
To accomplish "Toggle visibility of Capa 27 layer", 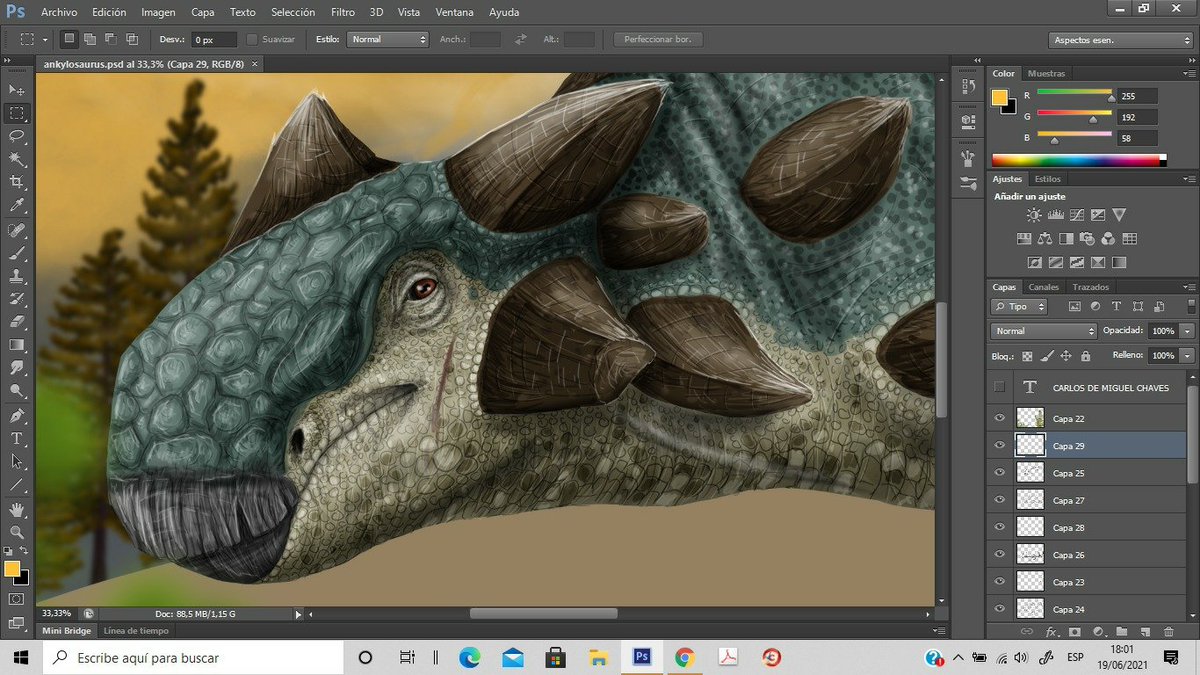I will pyautogui.click(x=999, y=500).
